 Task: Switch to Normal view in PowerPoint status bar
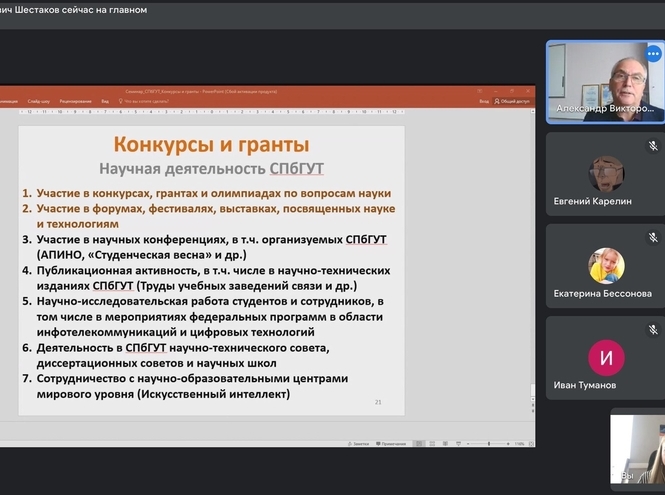[x=419, y=444]
